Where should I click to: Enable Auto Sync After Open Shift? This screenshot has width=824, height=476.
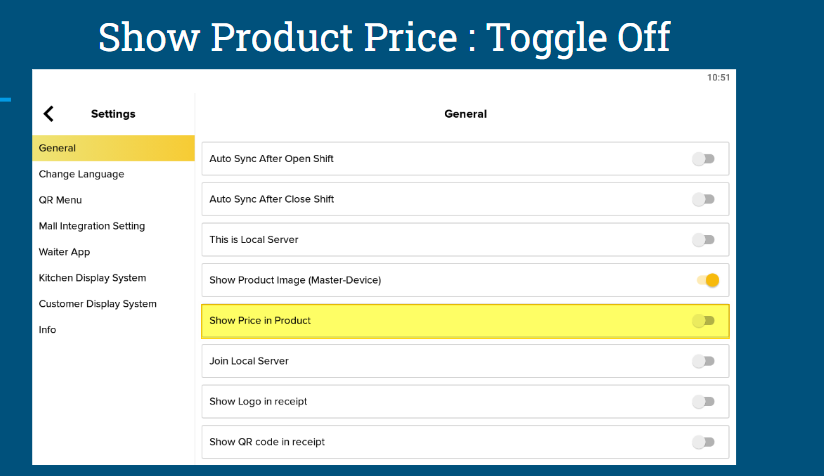click(703, 159)
